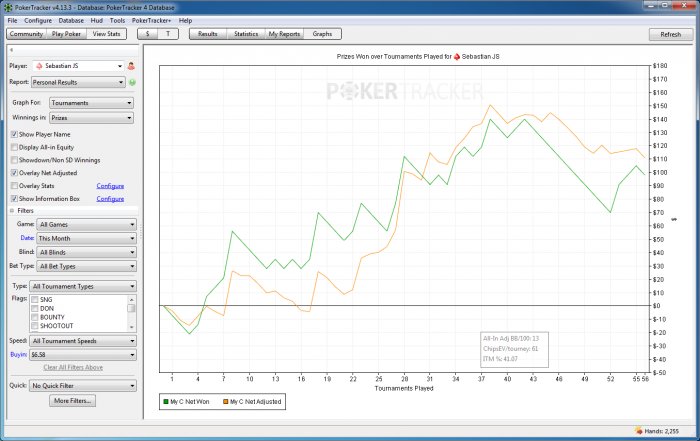Click the green icon next to Report dropdown
This screenshot has height=441, width=700.
point(132,82)
